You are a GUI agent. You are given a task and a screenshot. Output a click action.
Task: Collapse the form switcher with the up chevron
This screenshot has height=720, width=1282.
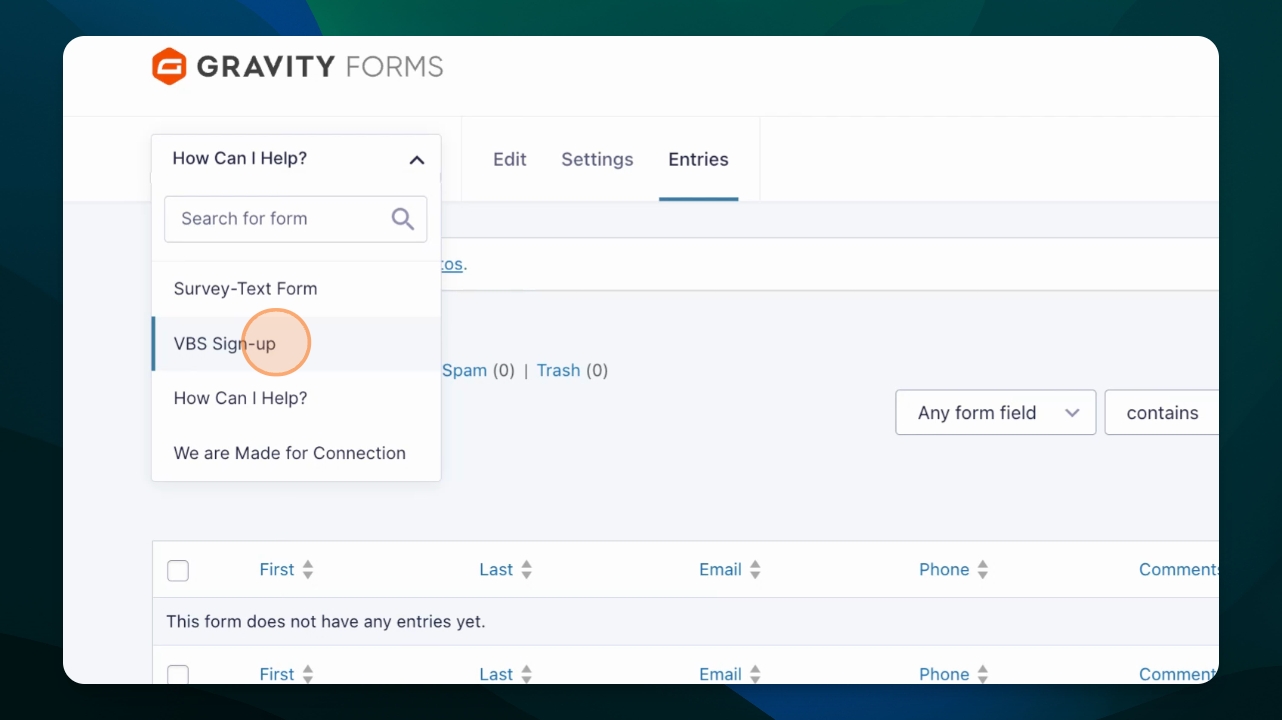click(x=417, y=160)
